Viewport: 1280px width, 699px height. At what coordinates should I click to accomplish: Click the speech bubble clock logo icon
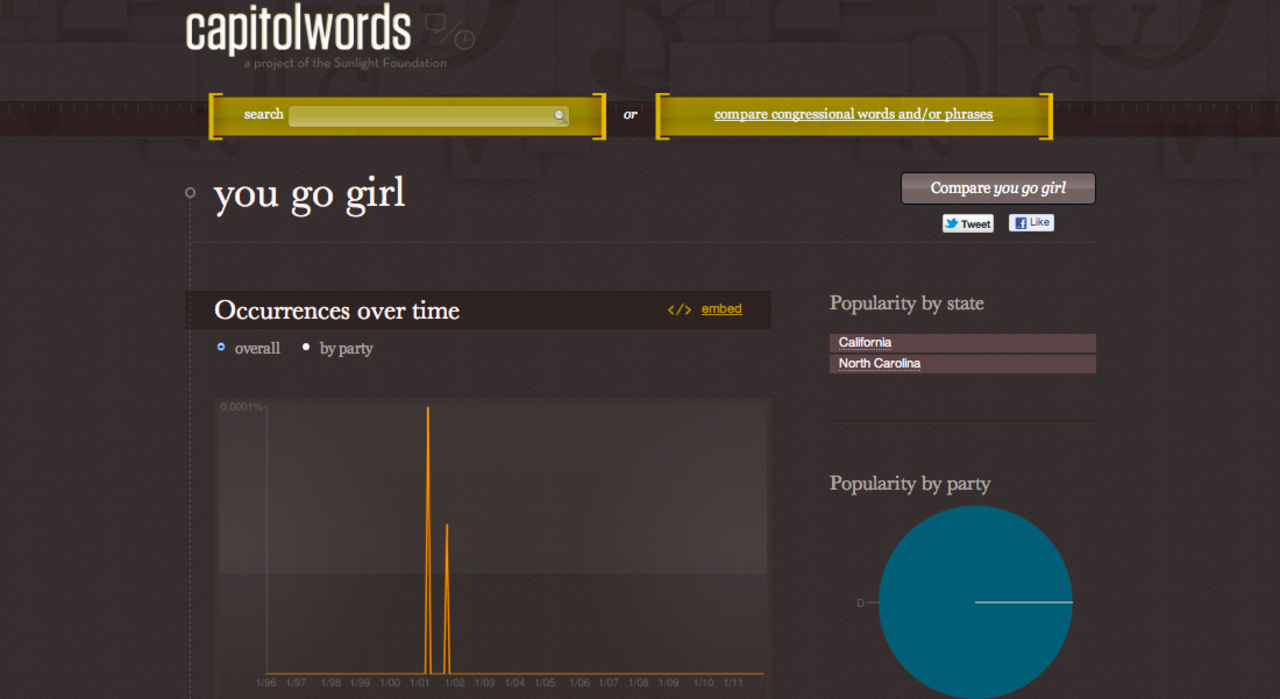pos(449,32)
